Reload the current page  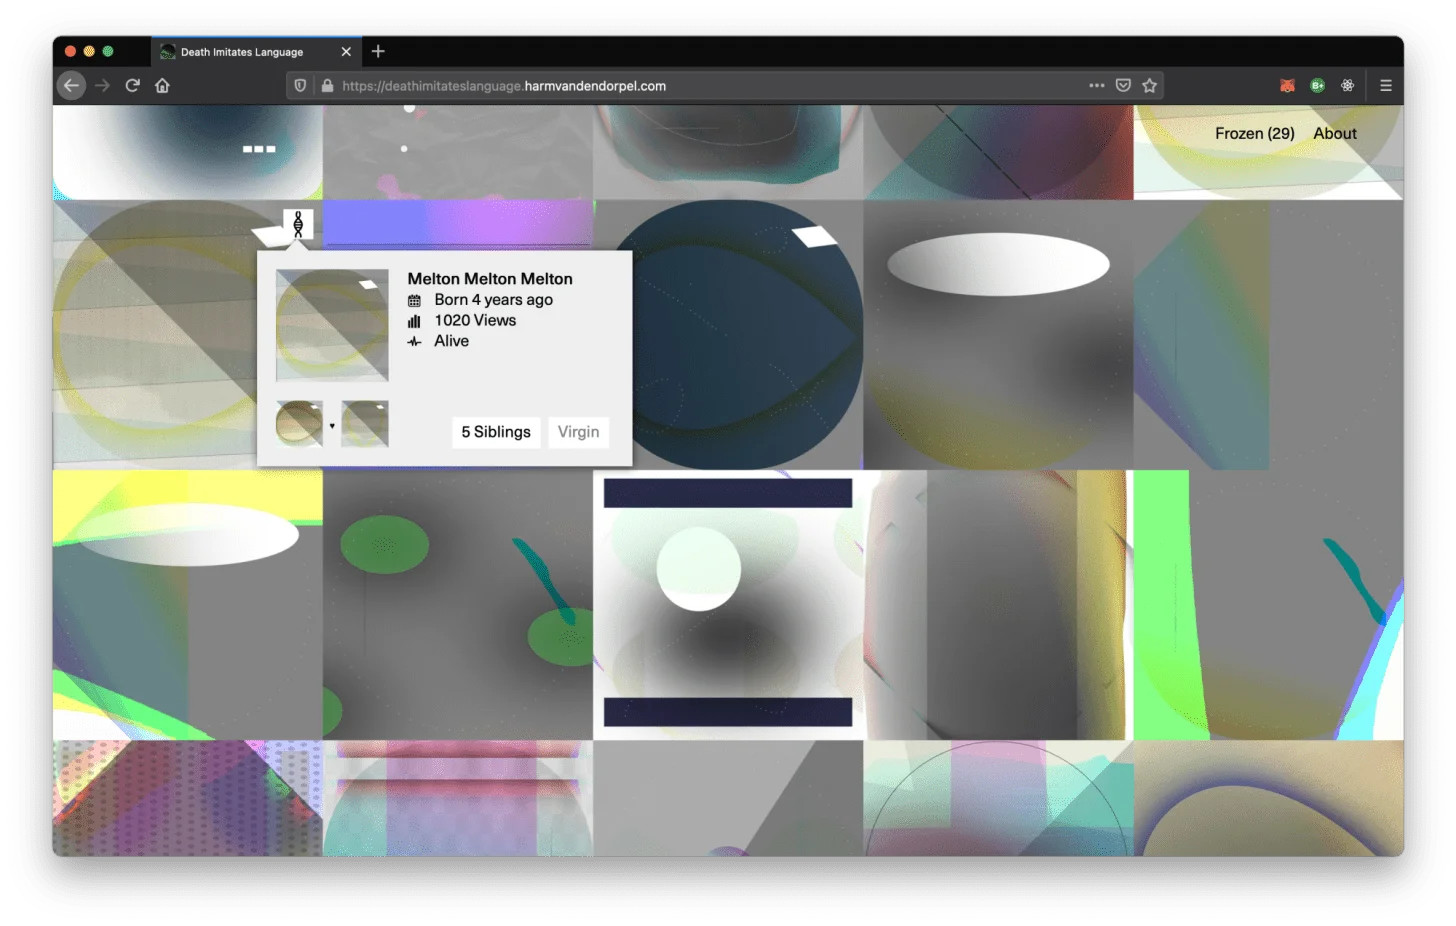point(132,86)
